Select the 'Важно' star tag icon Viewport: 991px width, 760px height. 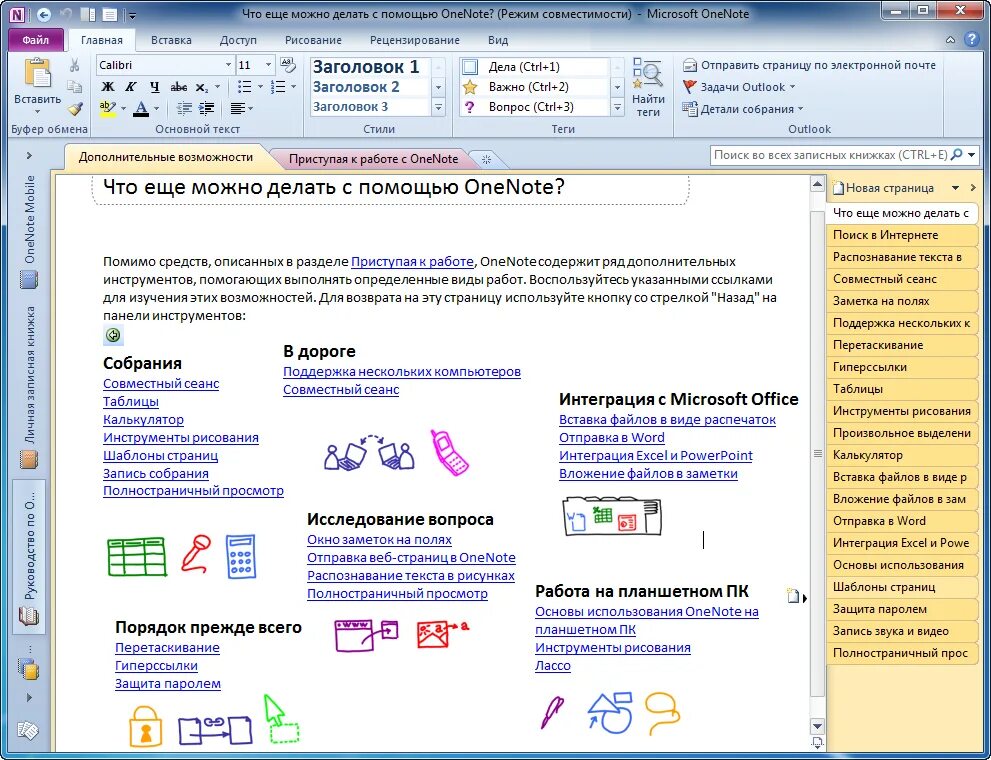click(x=470, y=86)
